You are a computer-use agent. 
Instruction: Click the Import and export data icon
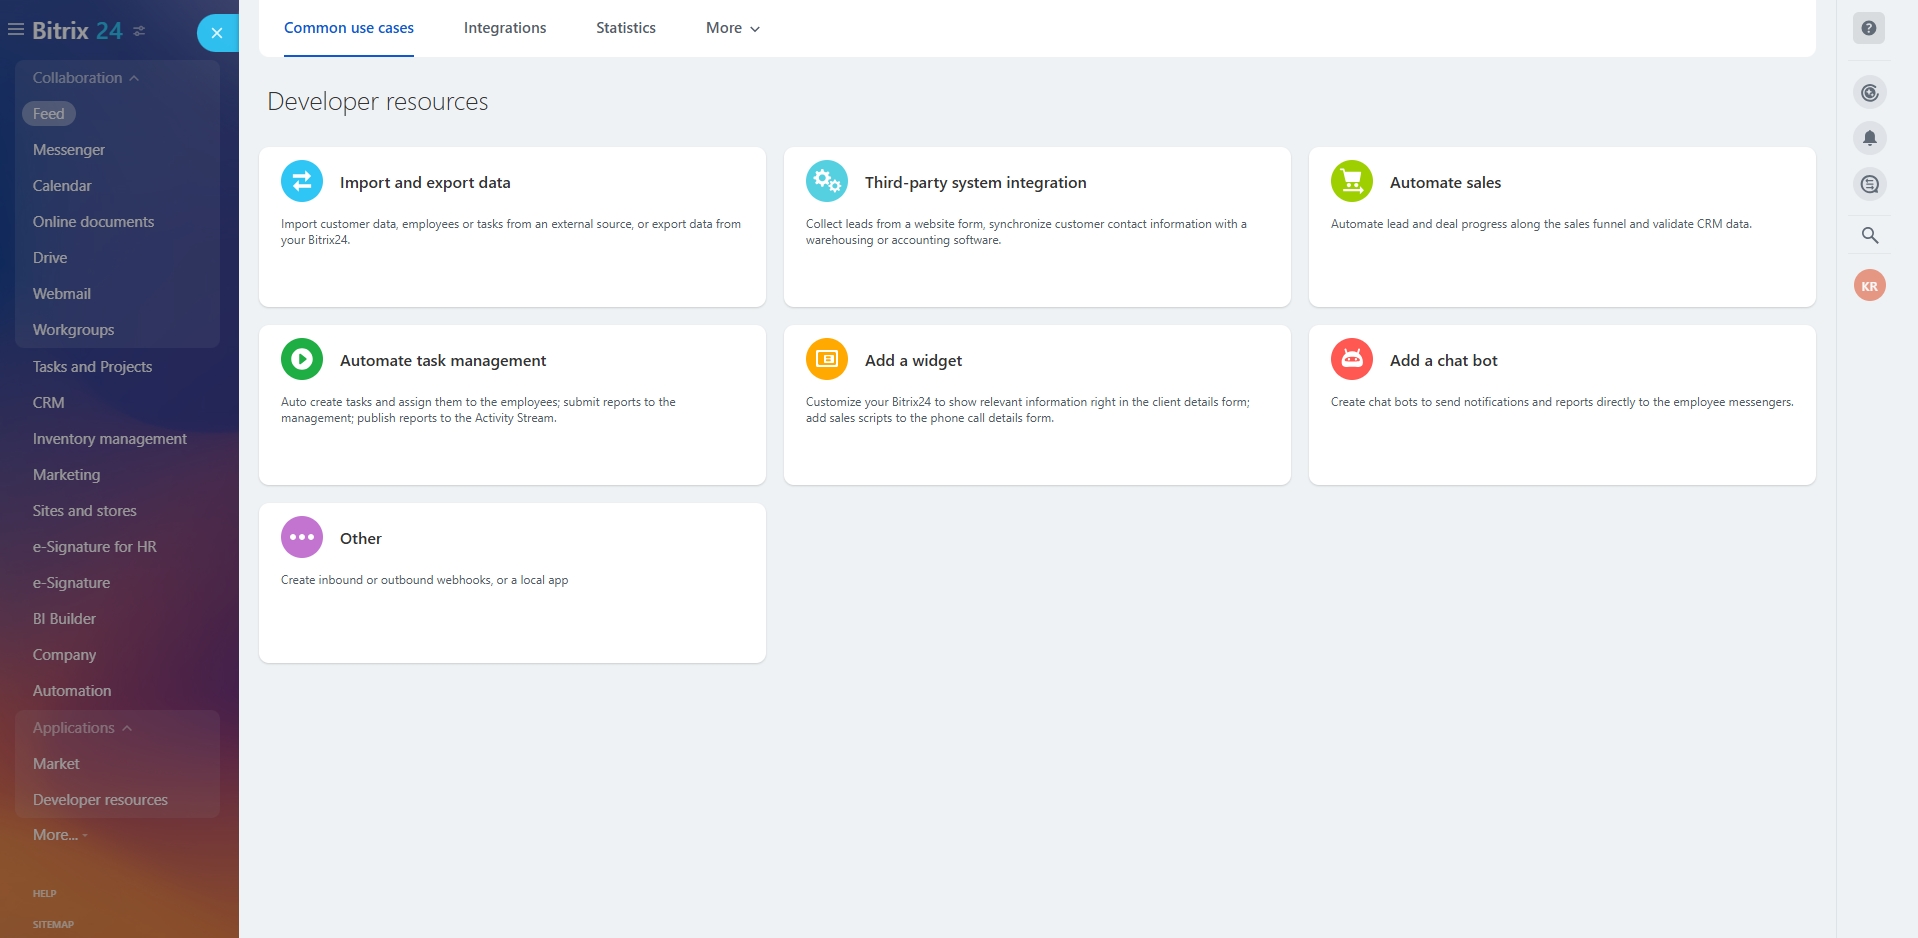301,182
